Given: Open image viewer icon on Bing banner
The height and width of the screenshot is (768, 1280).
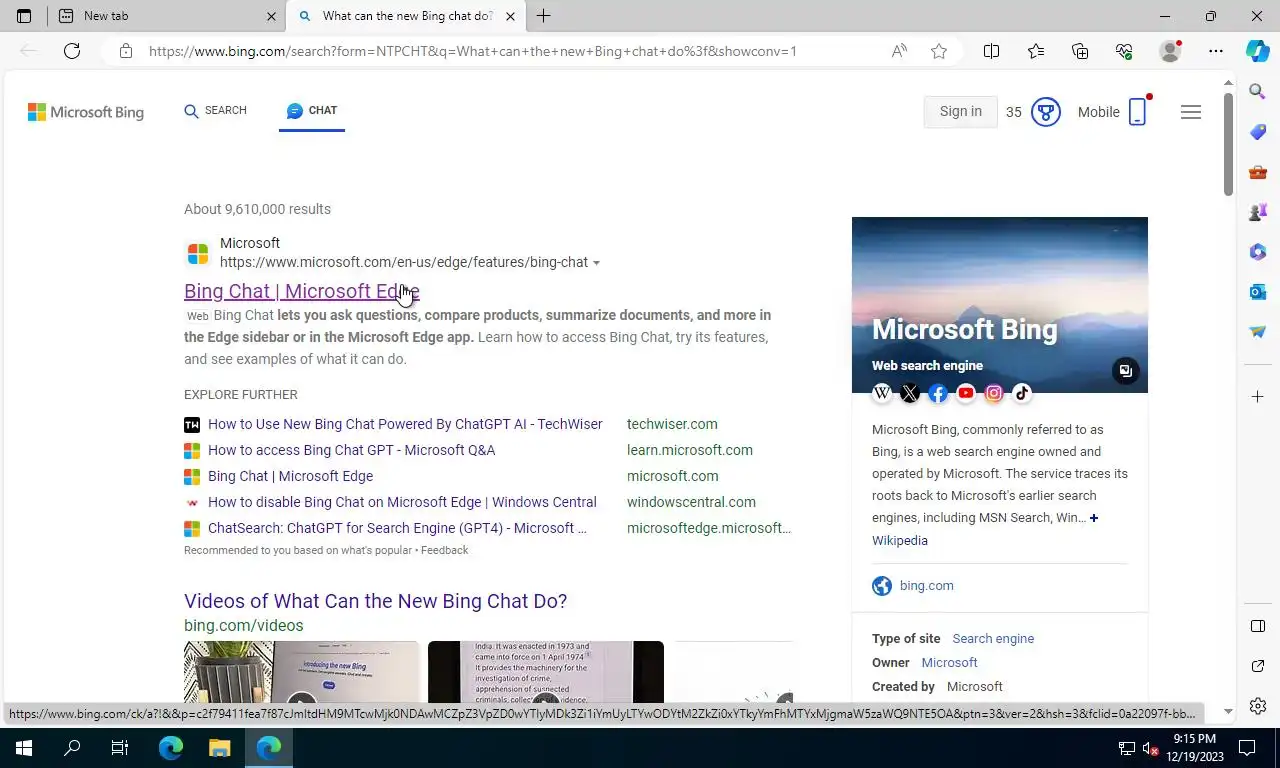Looking at the screenshot, I should [1125, 371].
